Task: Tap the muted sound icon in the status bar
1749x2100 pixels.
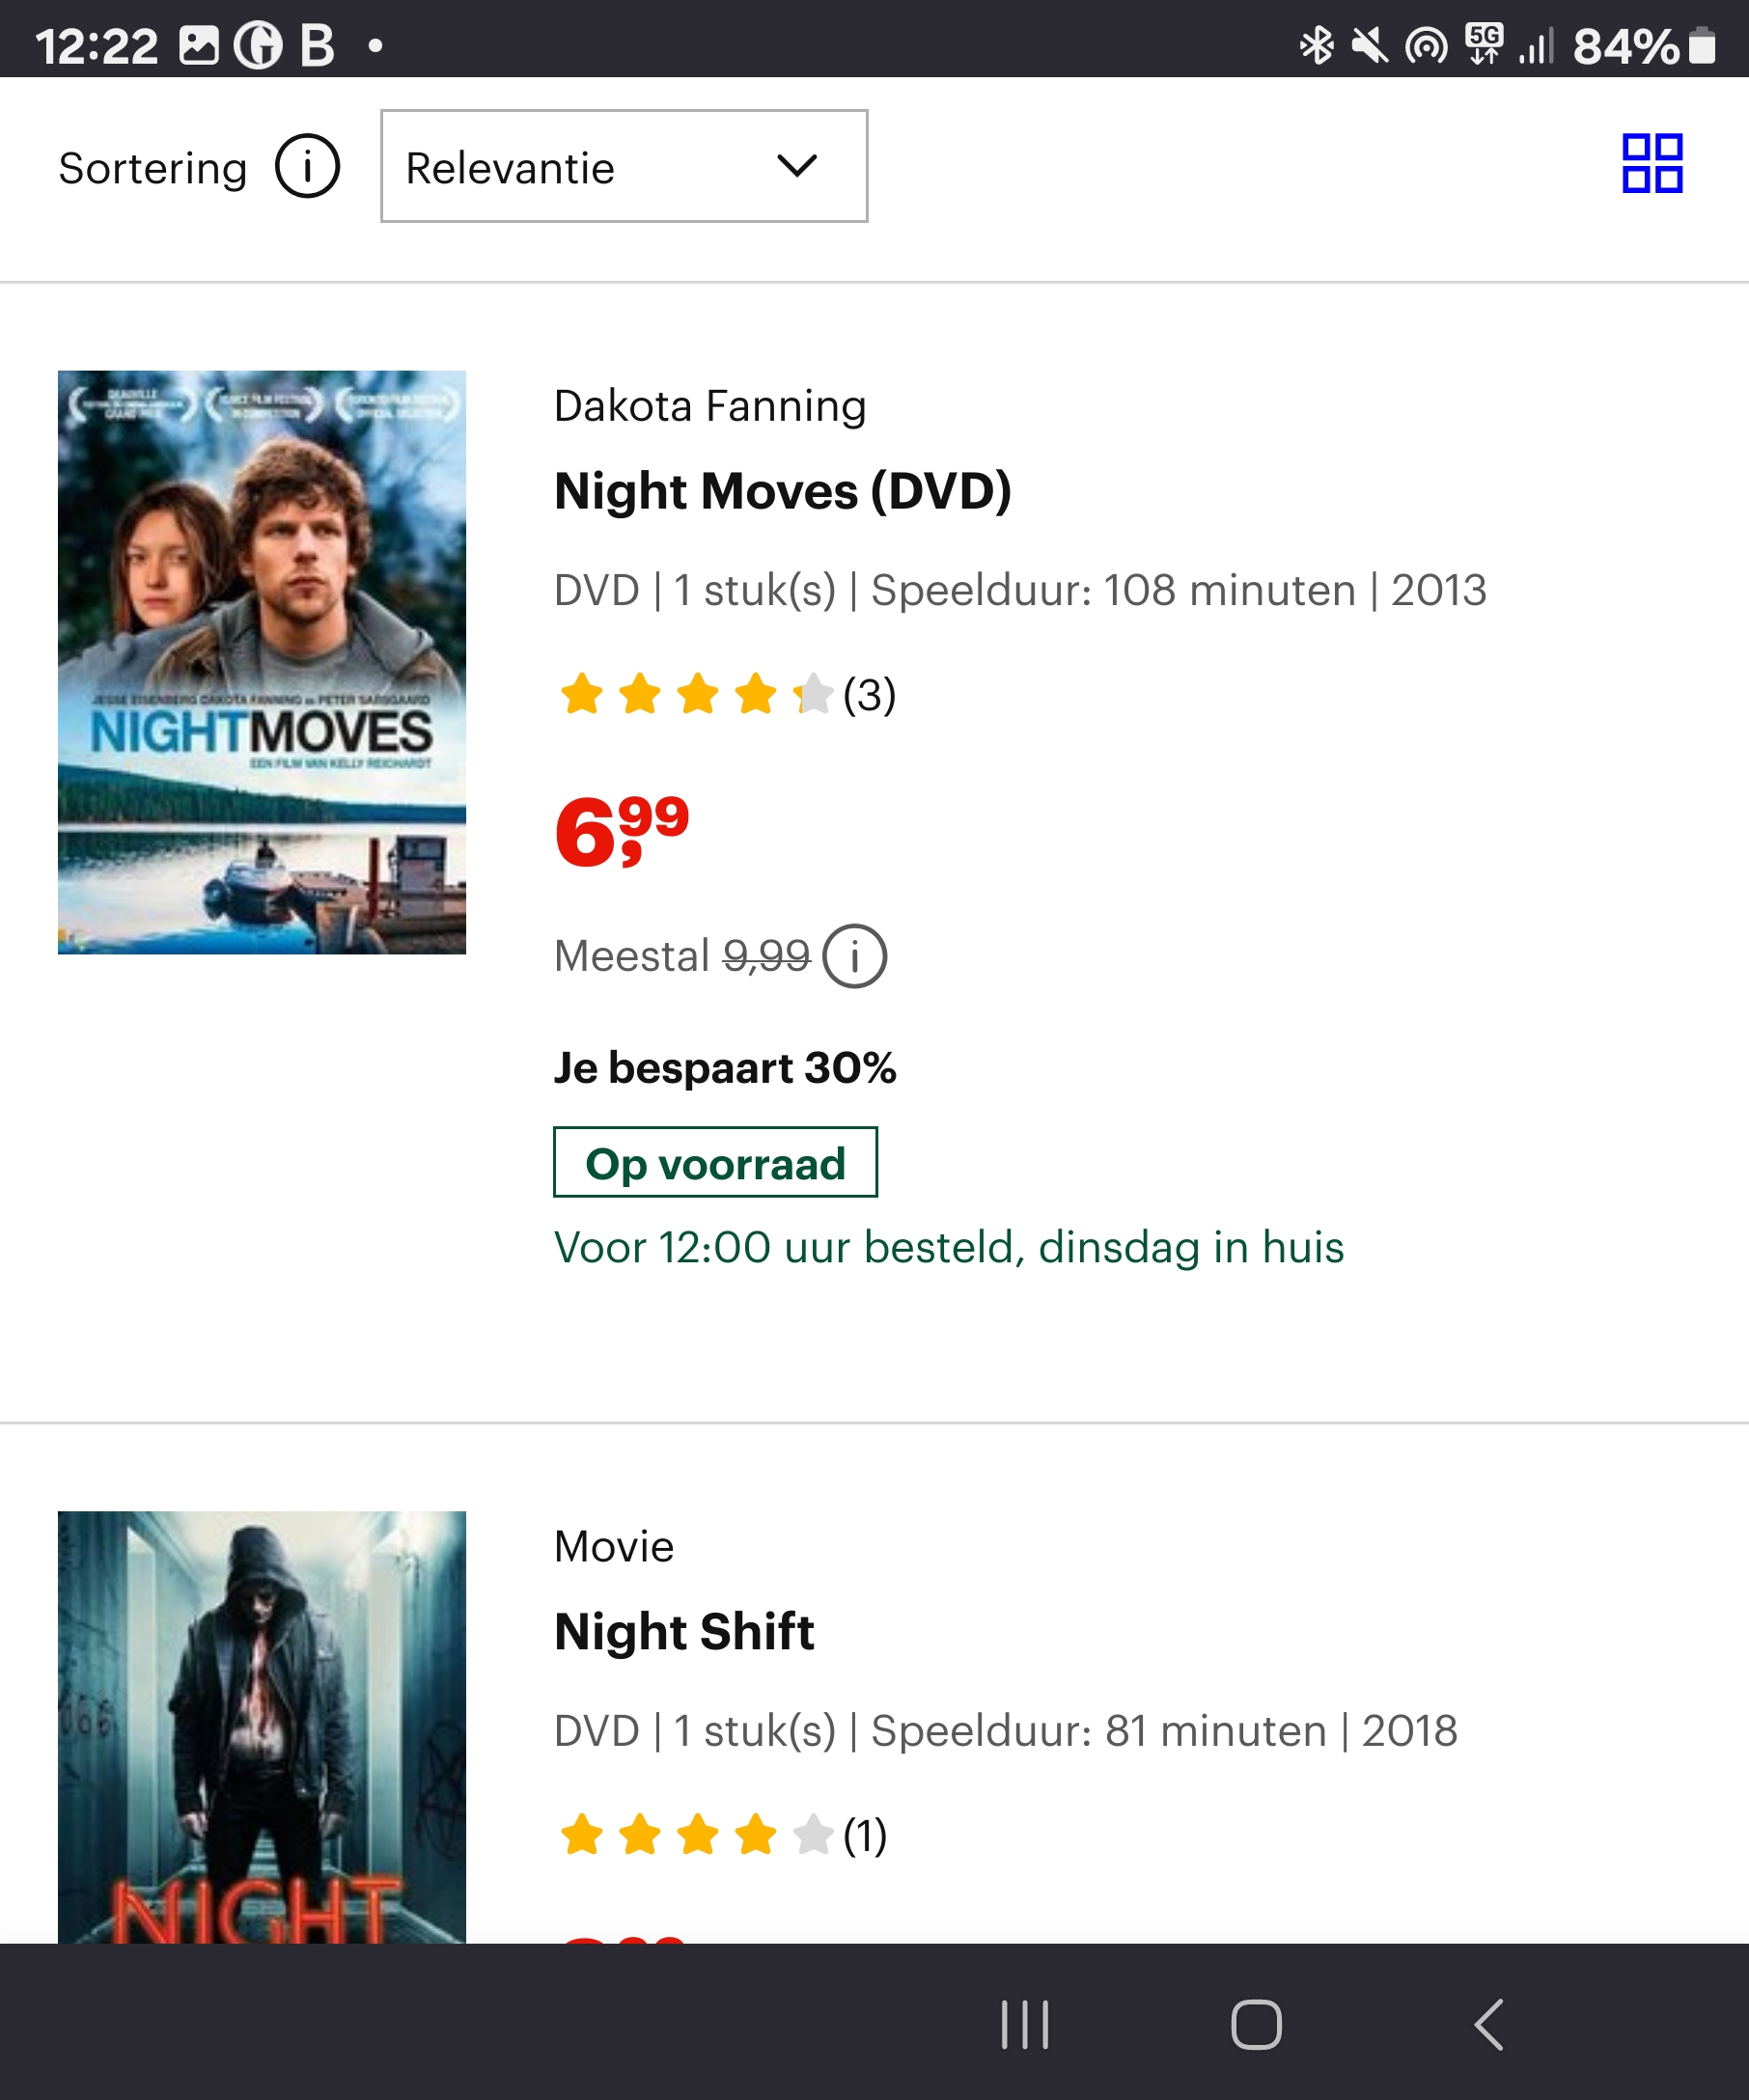Action: coord(1369,45)
